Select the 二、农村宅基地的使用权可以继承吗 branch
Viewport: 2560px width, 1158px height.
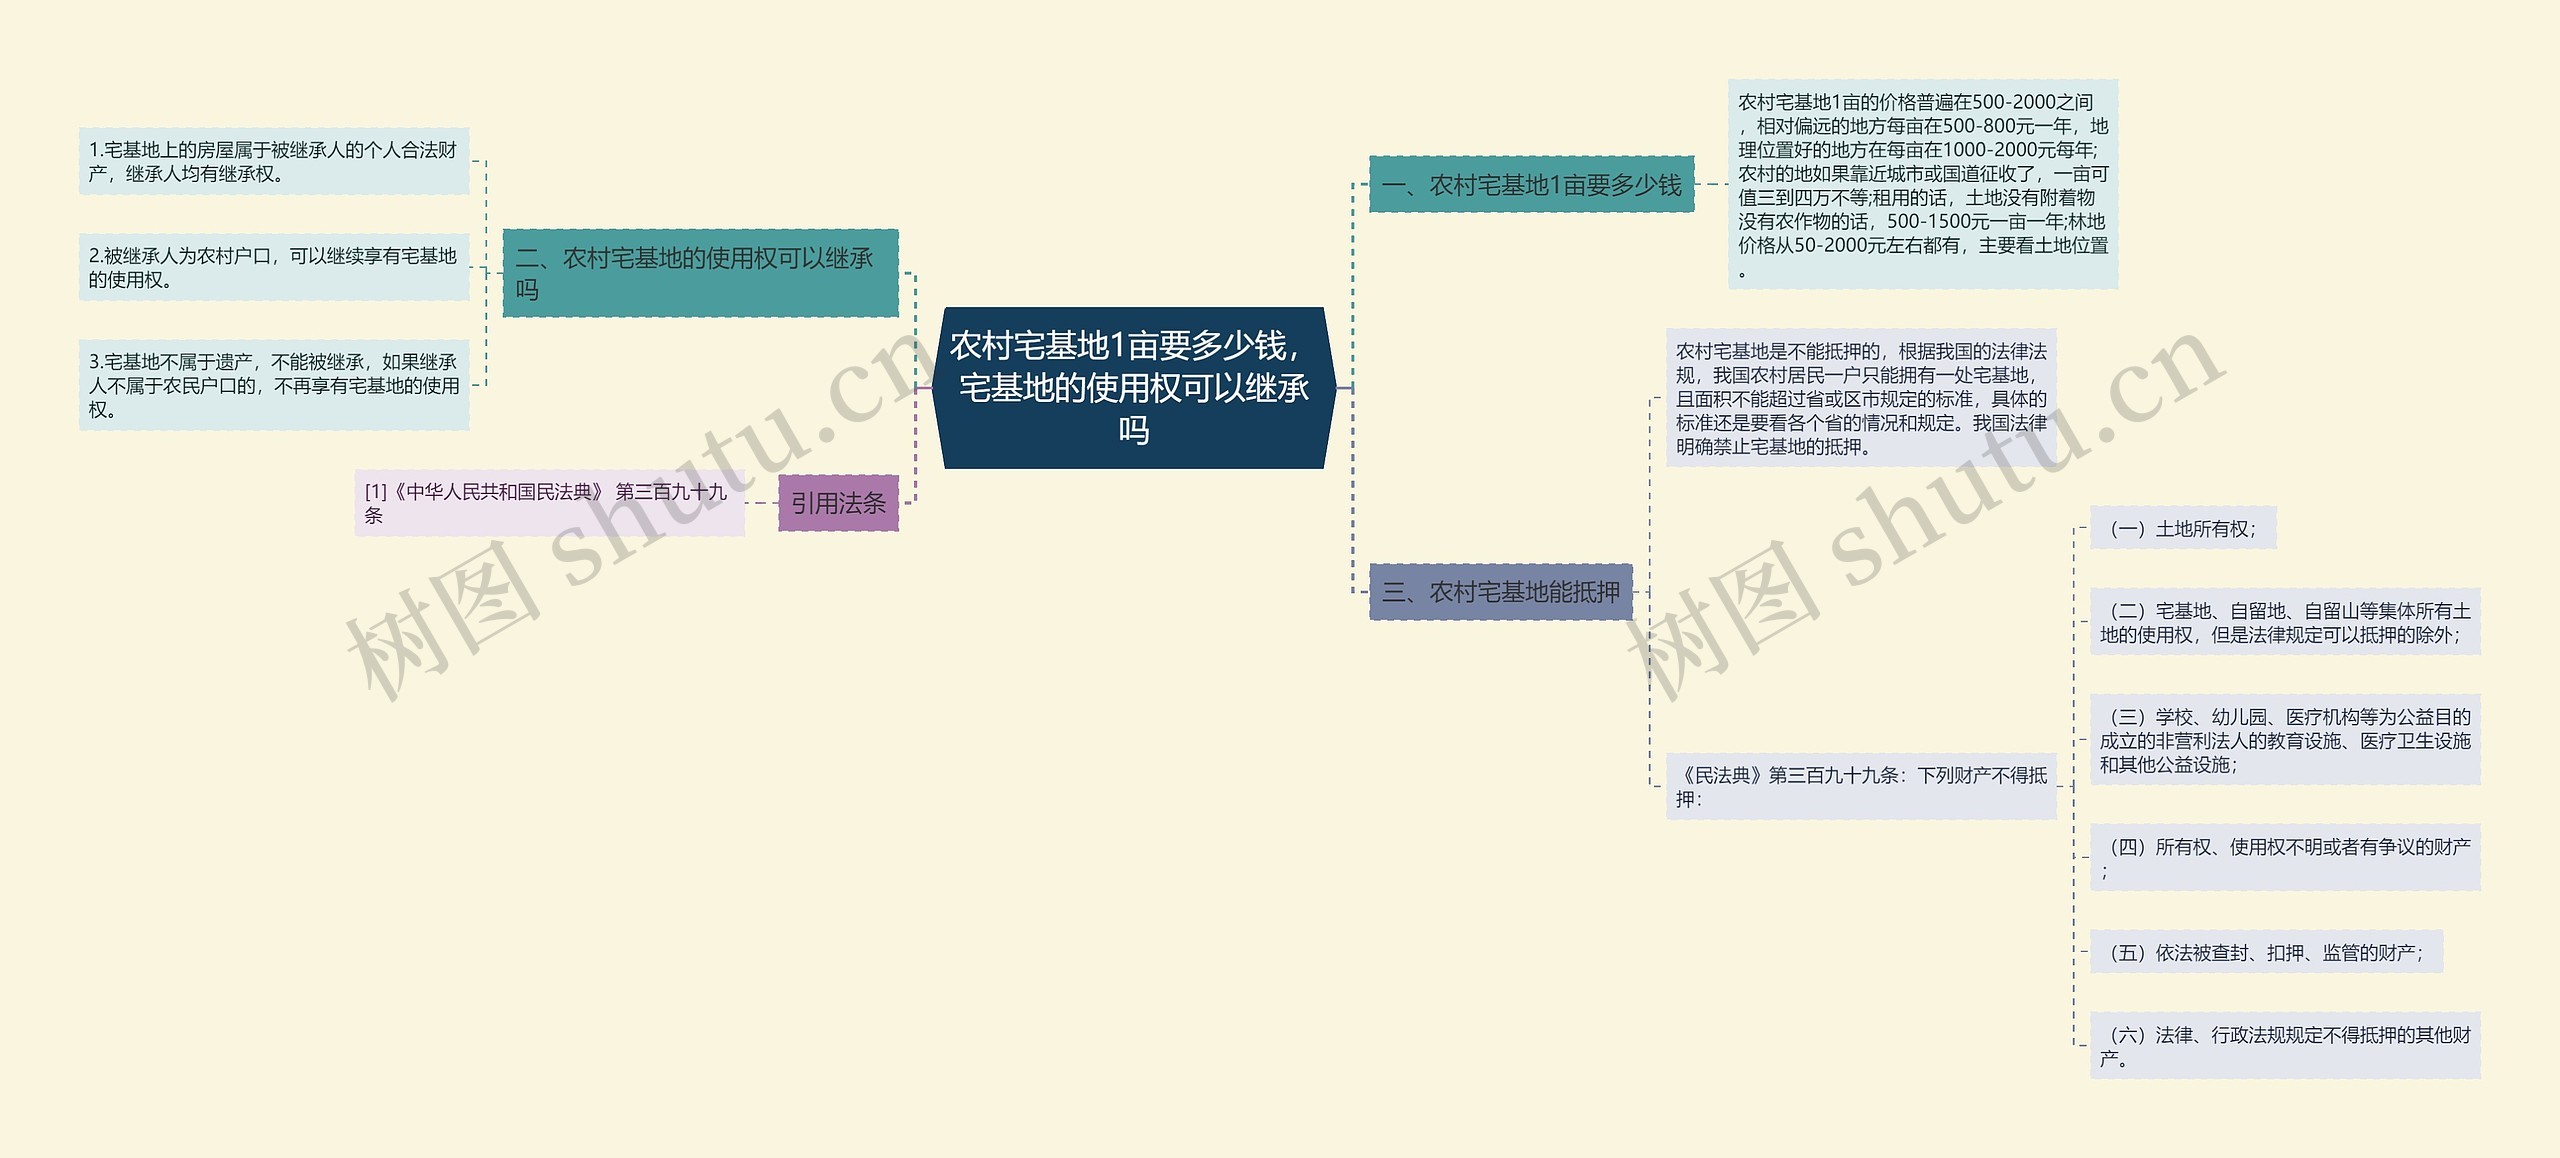point(699,273)
